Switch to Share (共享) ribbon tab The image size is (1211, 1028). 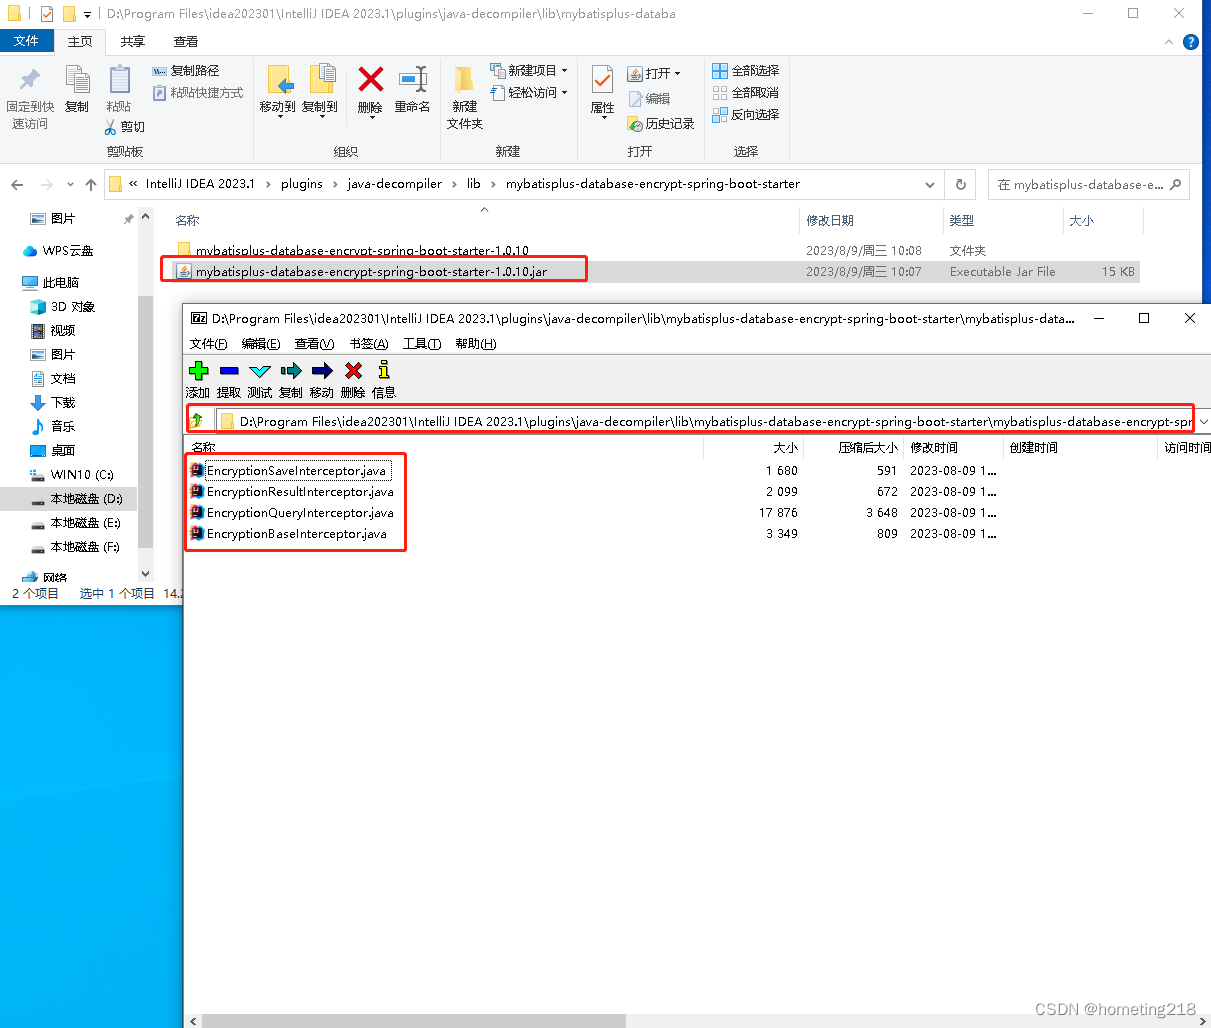tap(132, 41)
